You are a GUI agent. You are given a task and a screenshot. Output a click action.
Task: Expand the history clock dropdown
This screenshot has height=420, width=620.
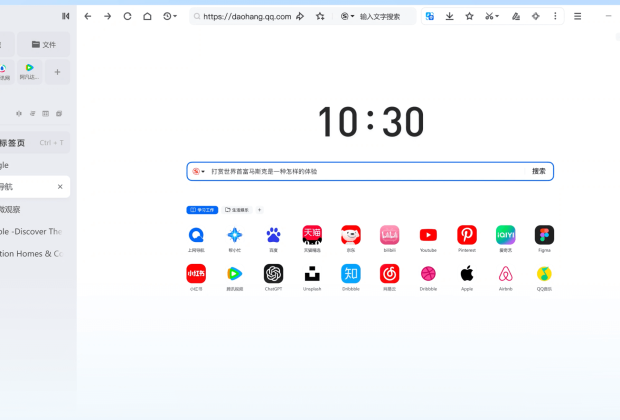[170, 16]
